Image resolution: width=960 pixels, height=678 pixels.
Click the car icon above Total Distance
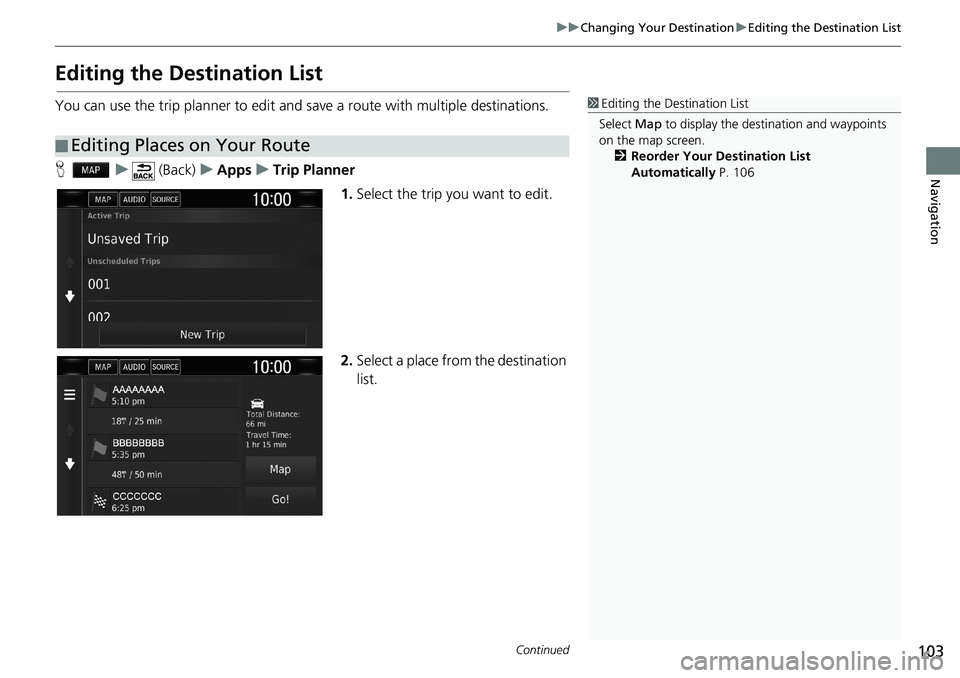click(257, 403)
